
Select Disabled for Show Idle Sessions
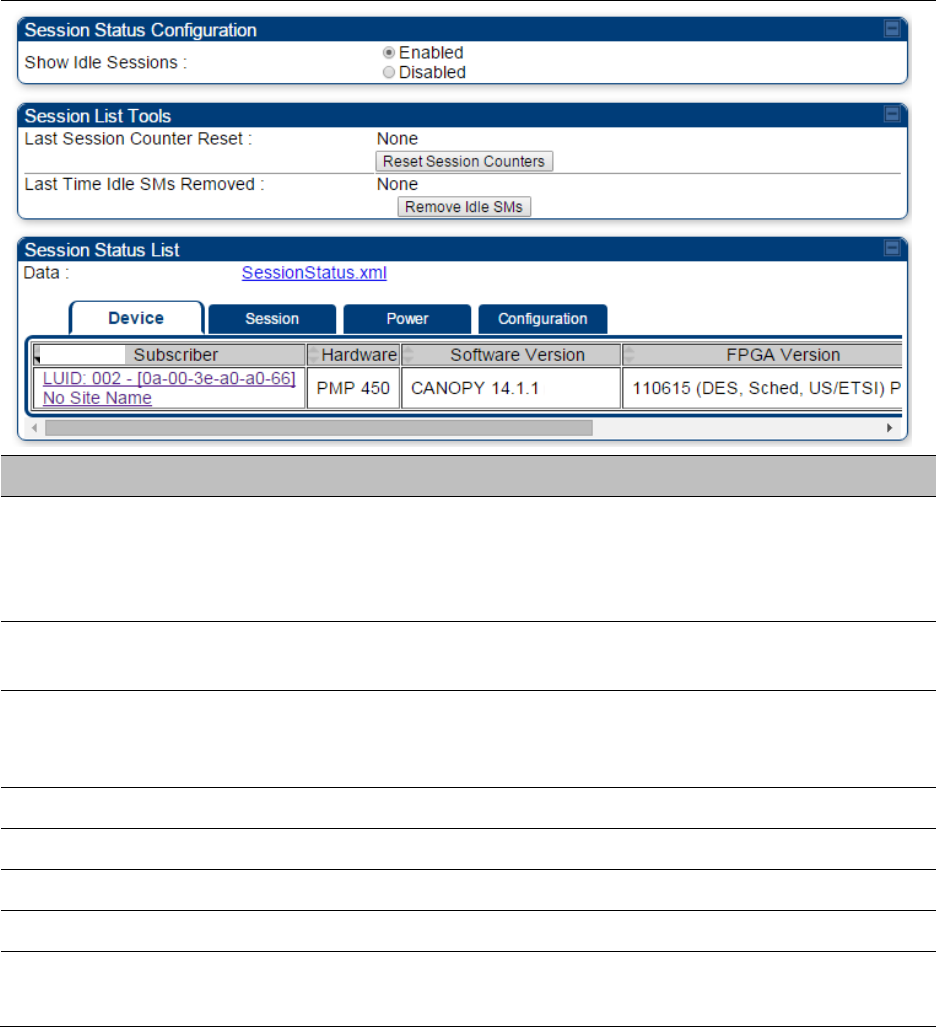(389, 72)
